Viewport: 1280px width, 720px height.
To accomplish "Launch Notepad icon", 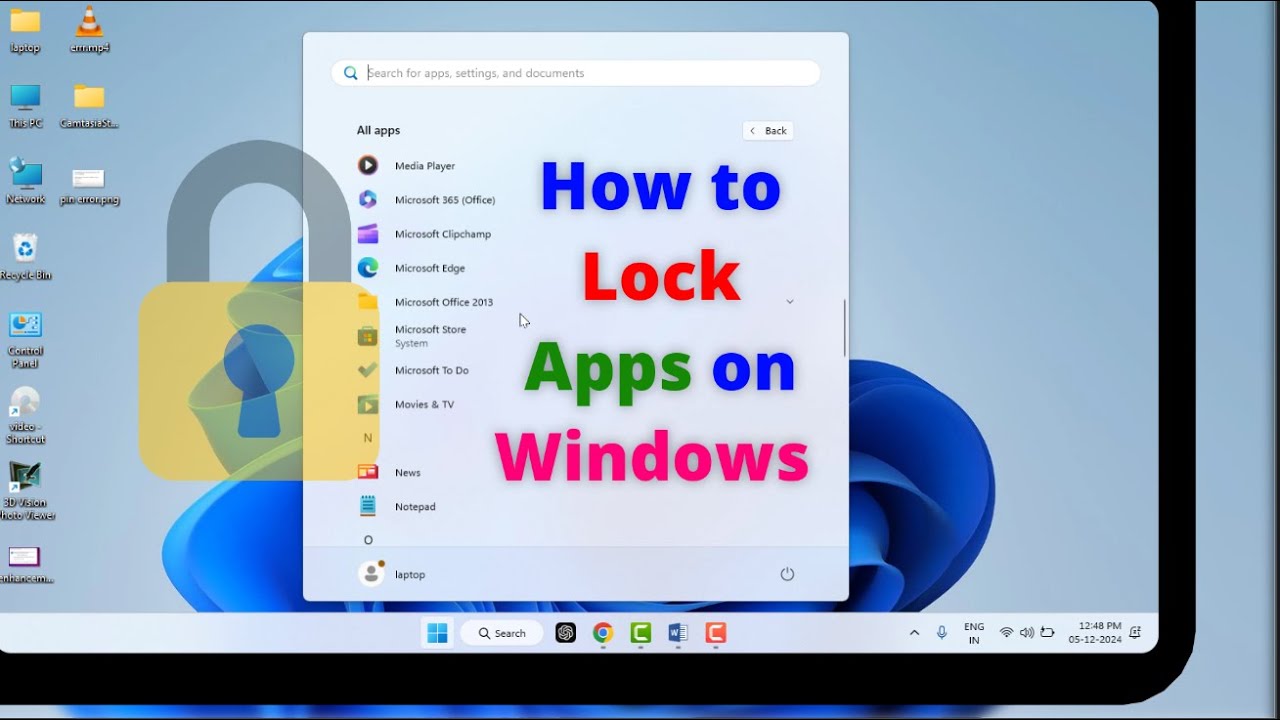I will coord(368,506).
